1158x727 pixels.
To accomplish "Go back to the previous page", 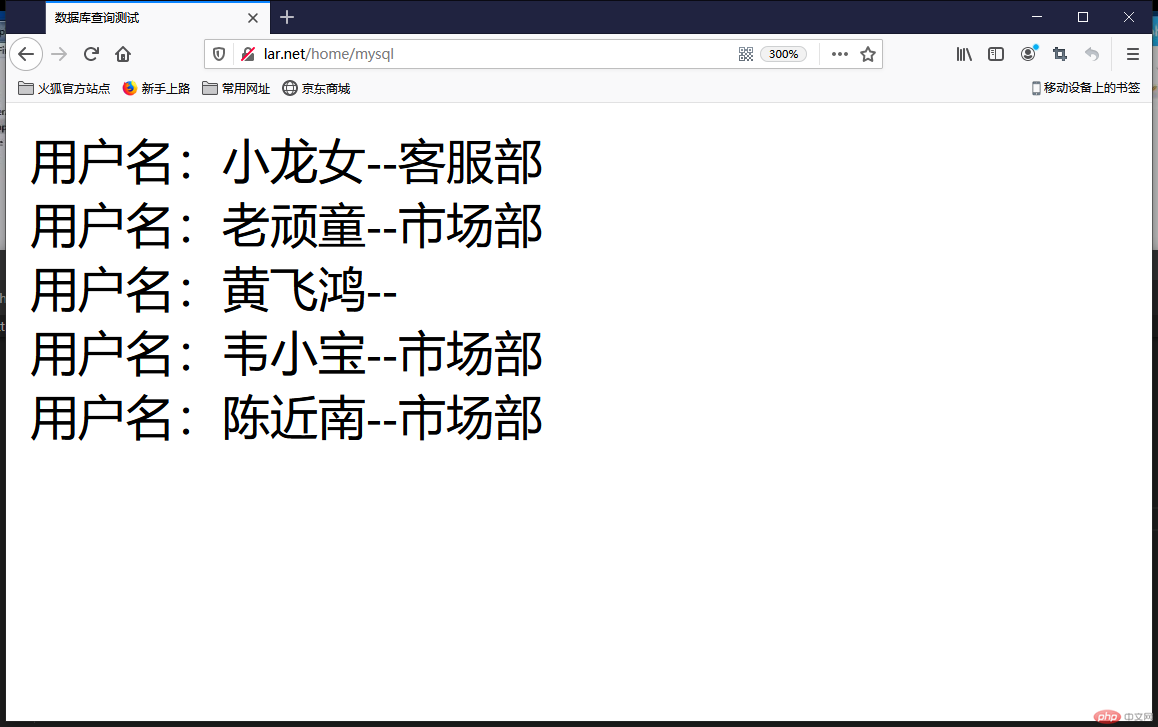I will click(x=26, y=54).
